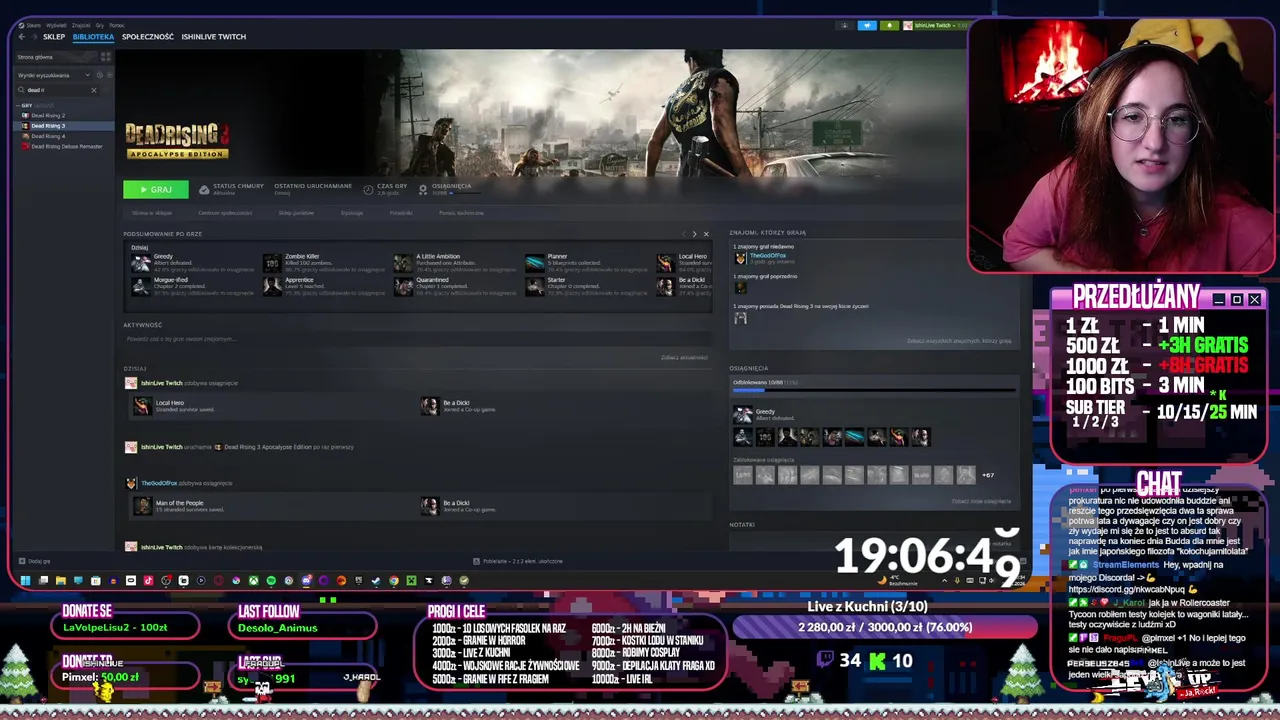This screenshot has height=720, width=1280.
Task: Click Dodaj grę at the bottom left
Action: 34,561
